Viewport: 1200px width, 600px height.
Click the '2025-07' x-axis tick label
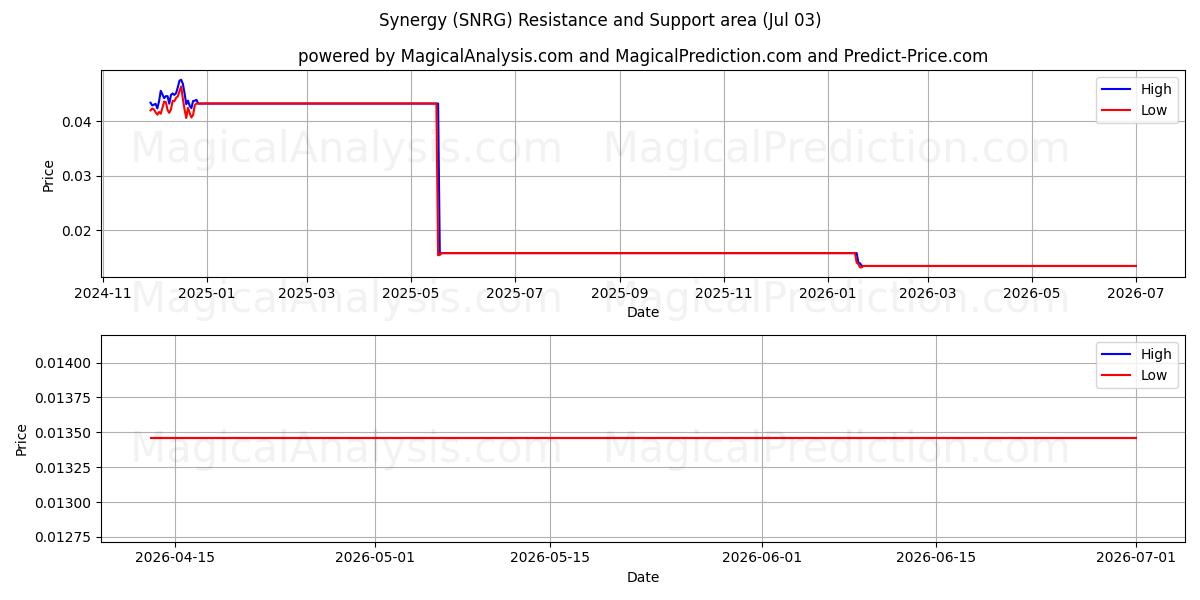[x=515, y=293]
